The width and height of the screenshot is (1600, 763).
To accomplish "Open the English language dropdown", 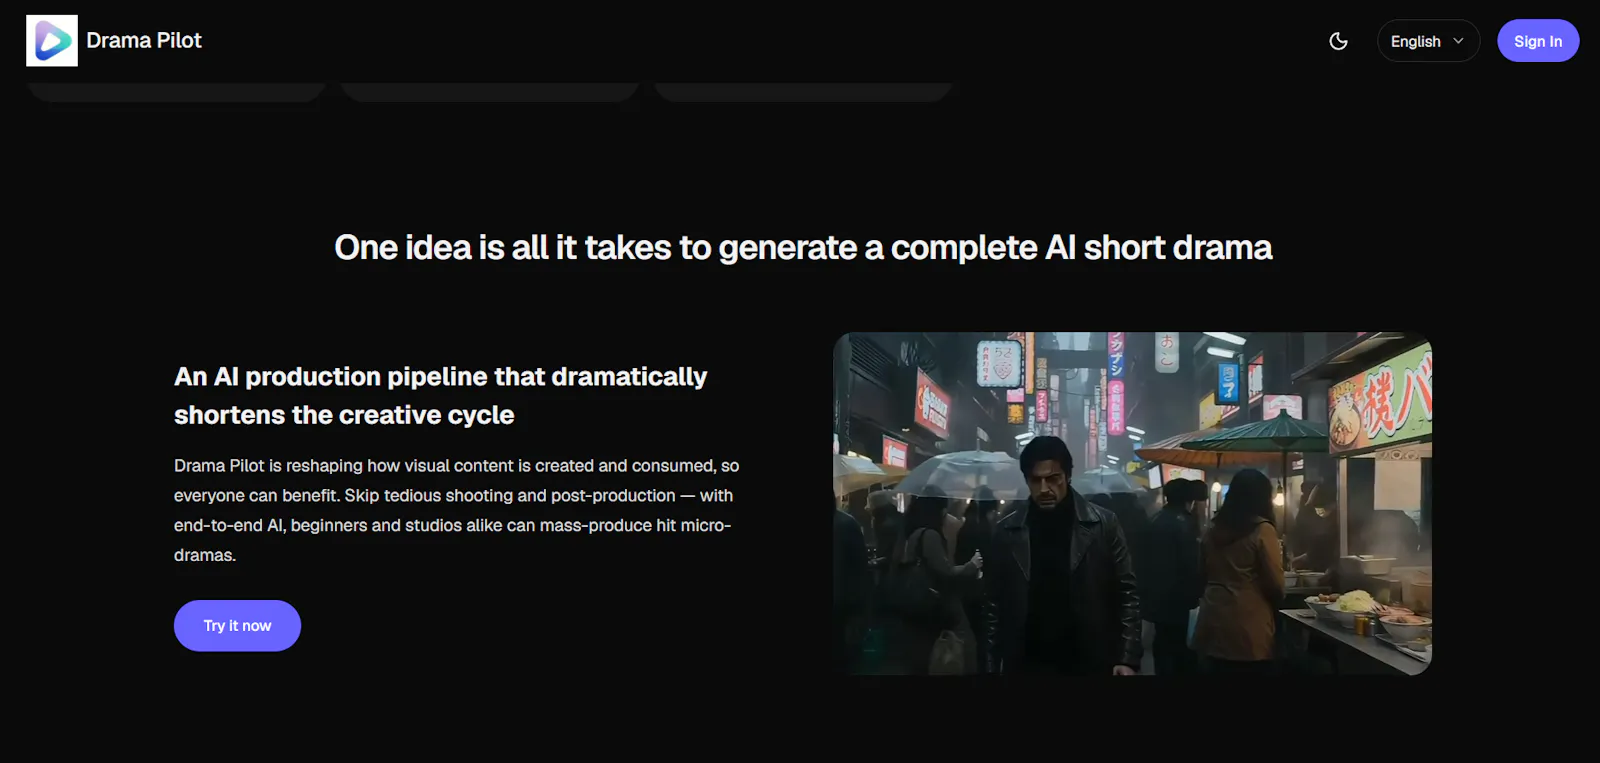I will (1428, 41).
